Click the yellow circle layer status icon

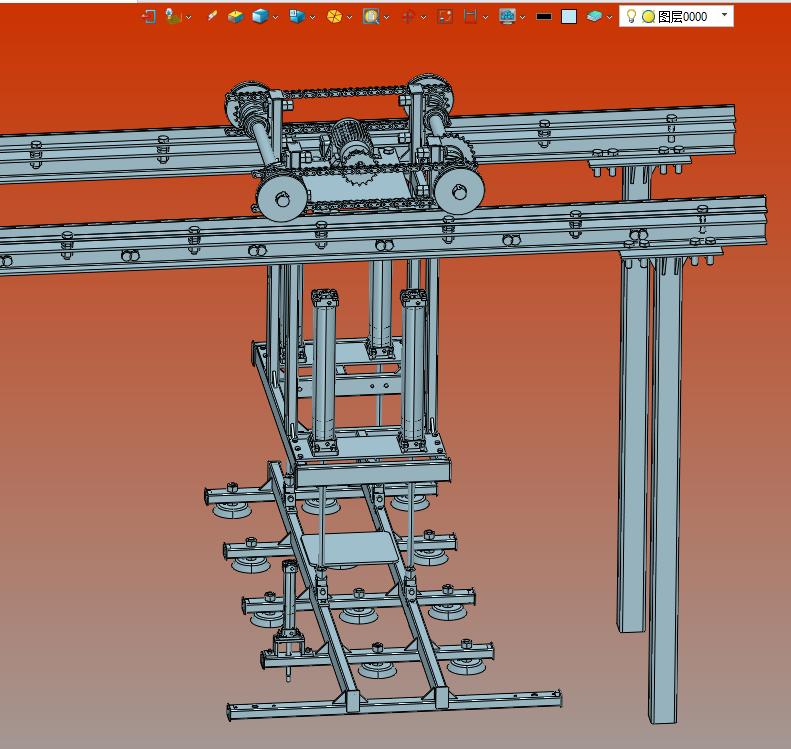pos(648,17)
